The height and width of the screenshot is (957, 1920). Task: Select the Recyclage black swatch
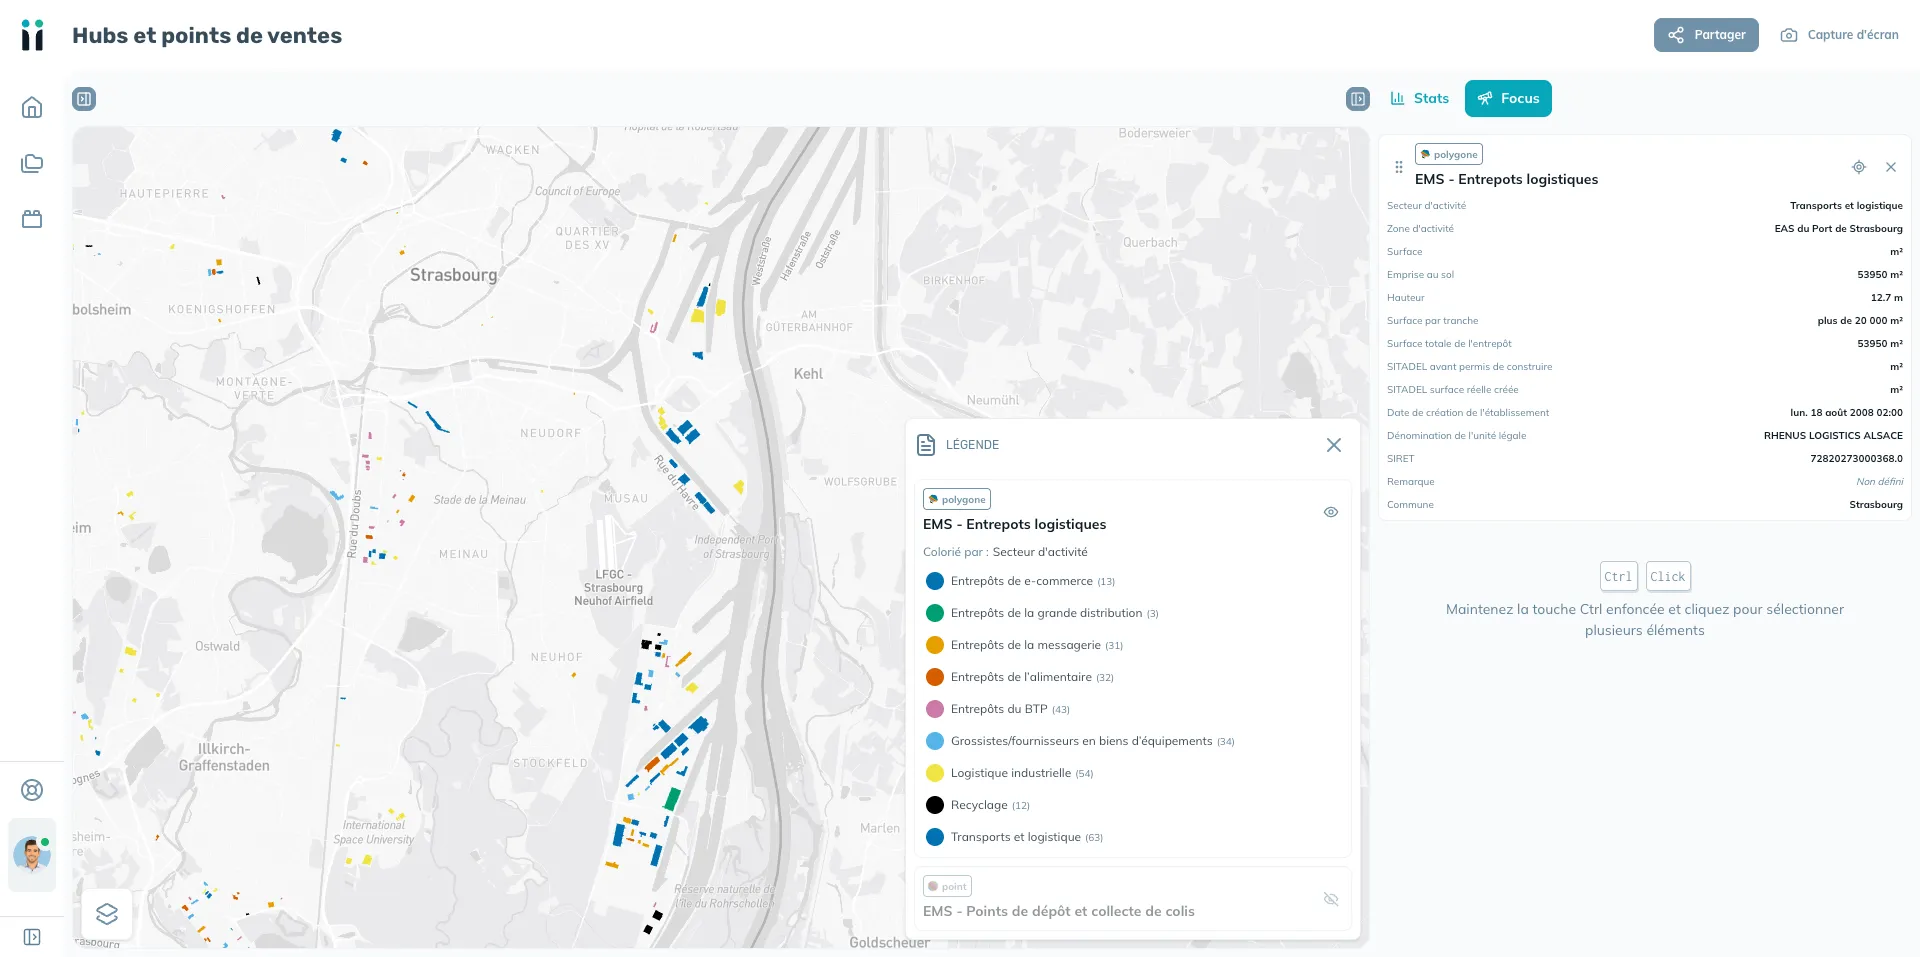pyautogui.click(x=935, y=805)
